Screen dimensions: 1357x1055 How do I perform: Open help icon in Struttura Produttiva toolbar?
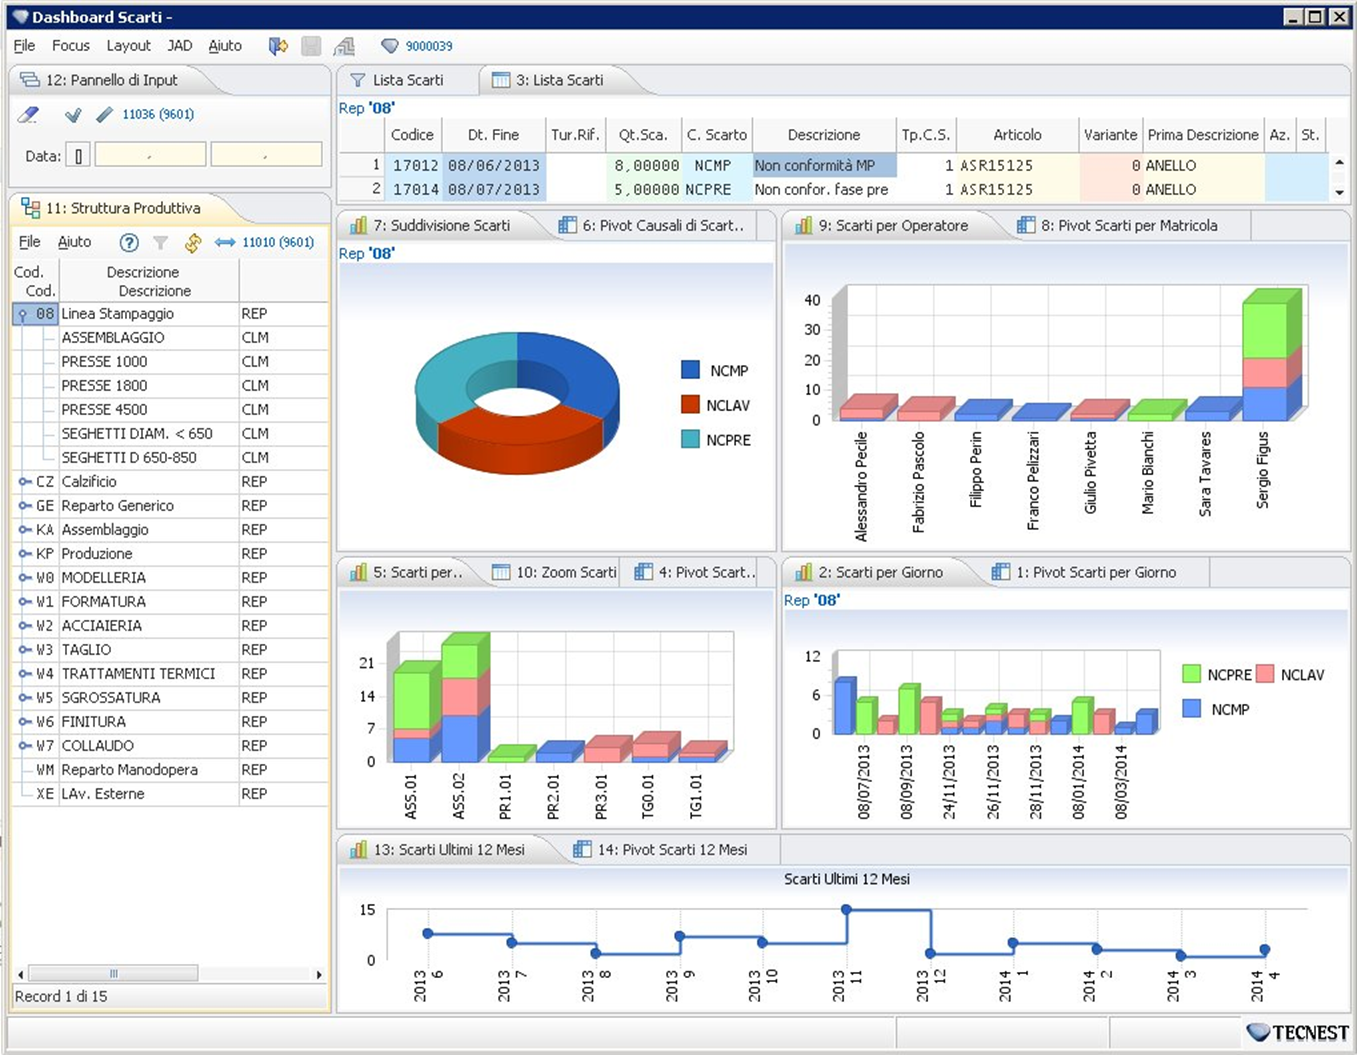pyautogui.click(x=129, y=242)
